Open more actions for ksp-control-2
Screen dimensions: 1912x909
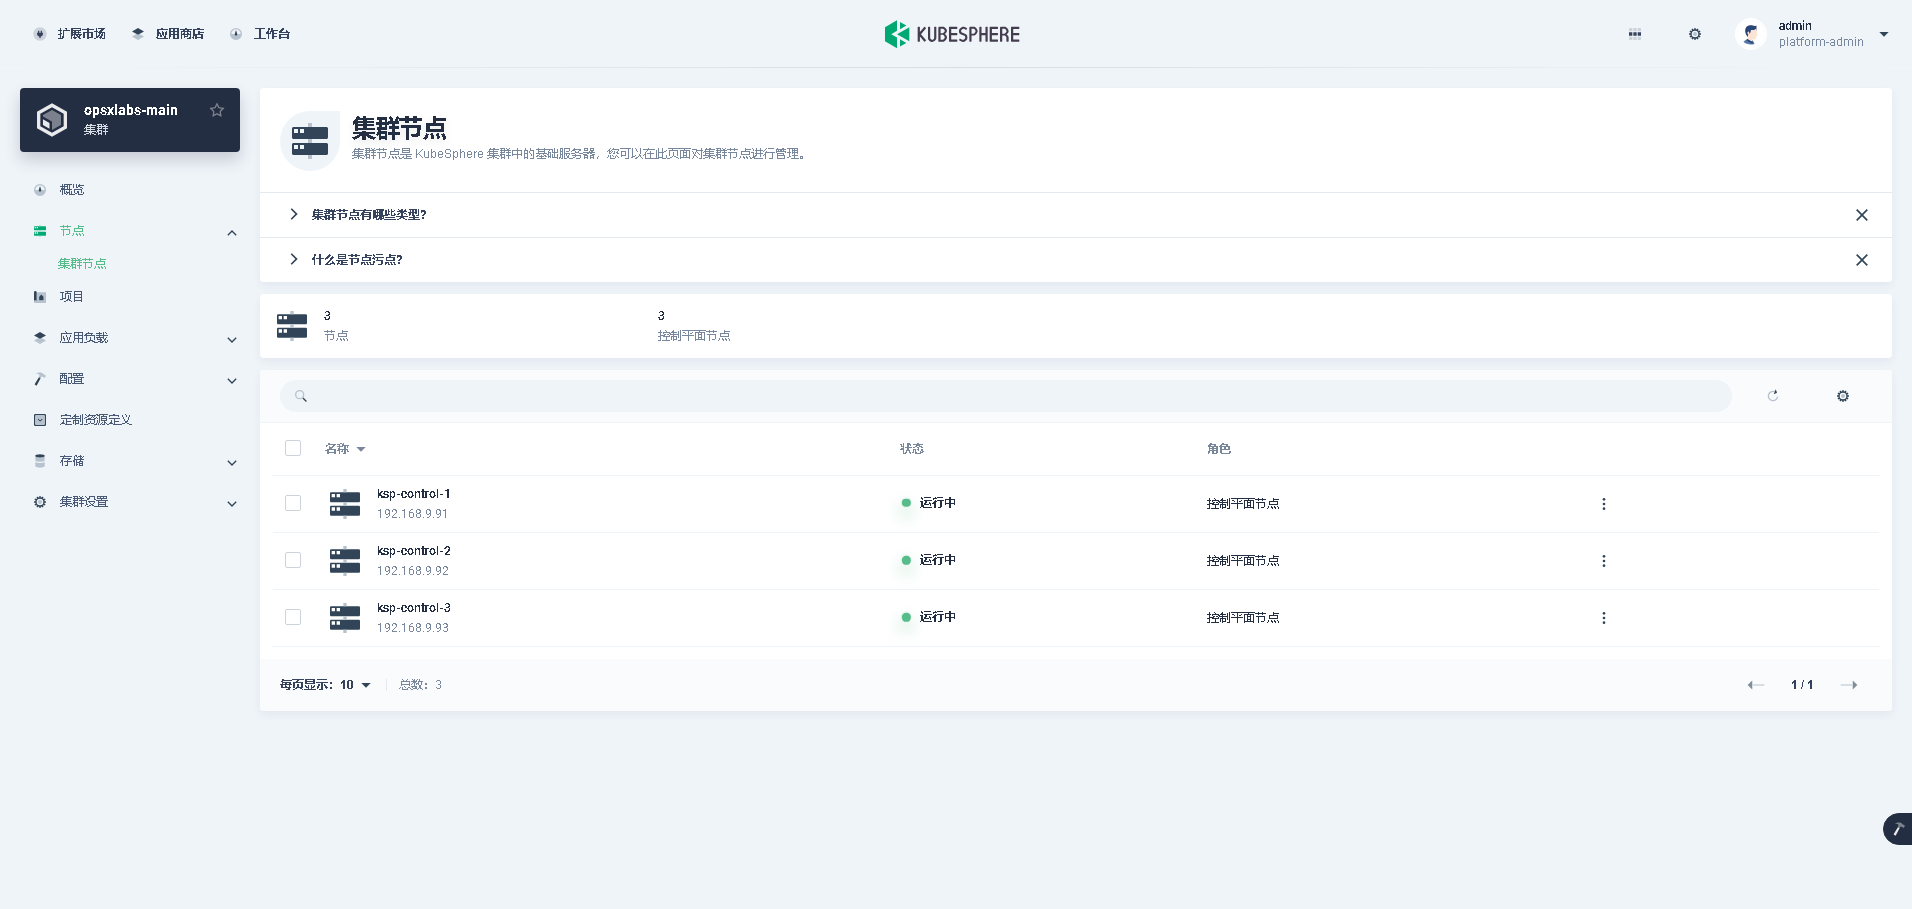(x=1604, y=561)
